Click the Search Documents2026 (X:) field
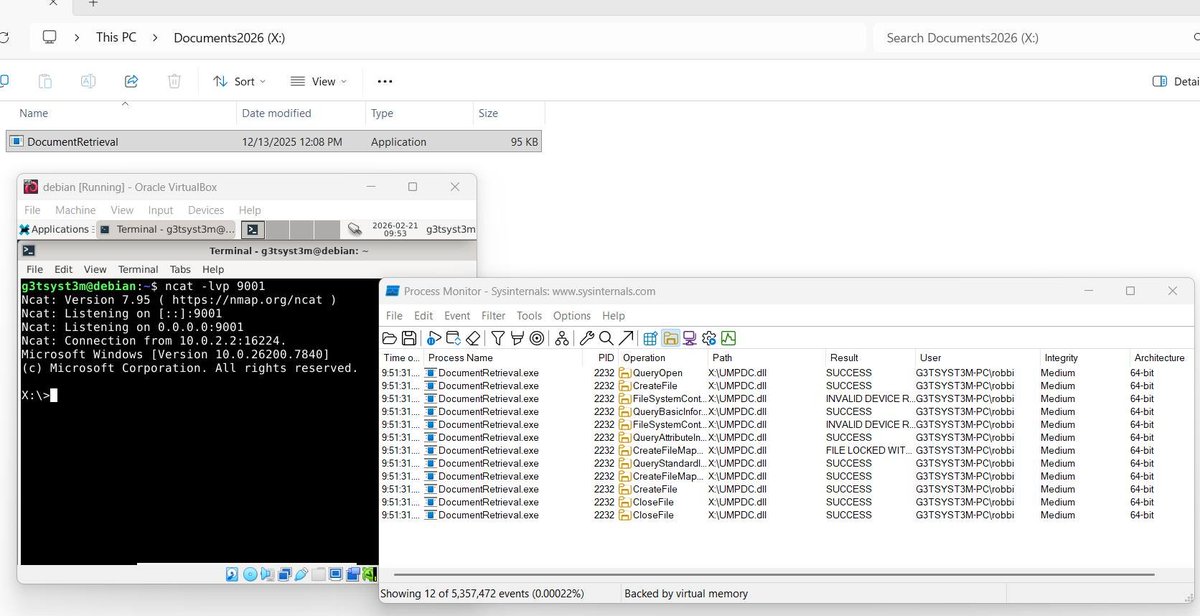 point(1035,38)
